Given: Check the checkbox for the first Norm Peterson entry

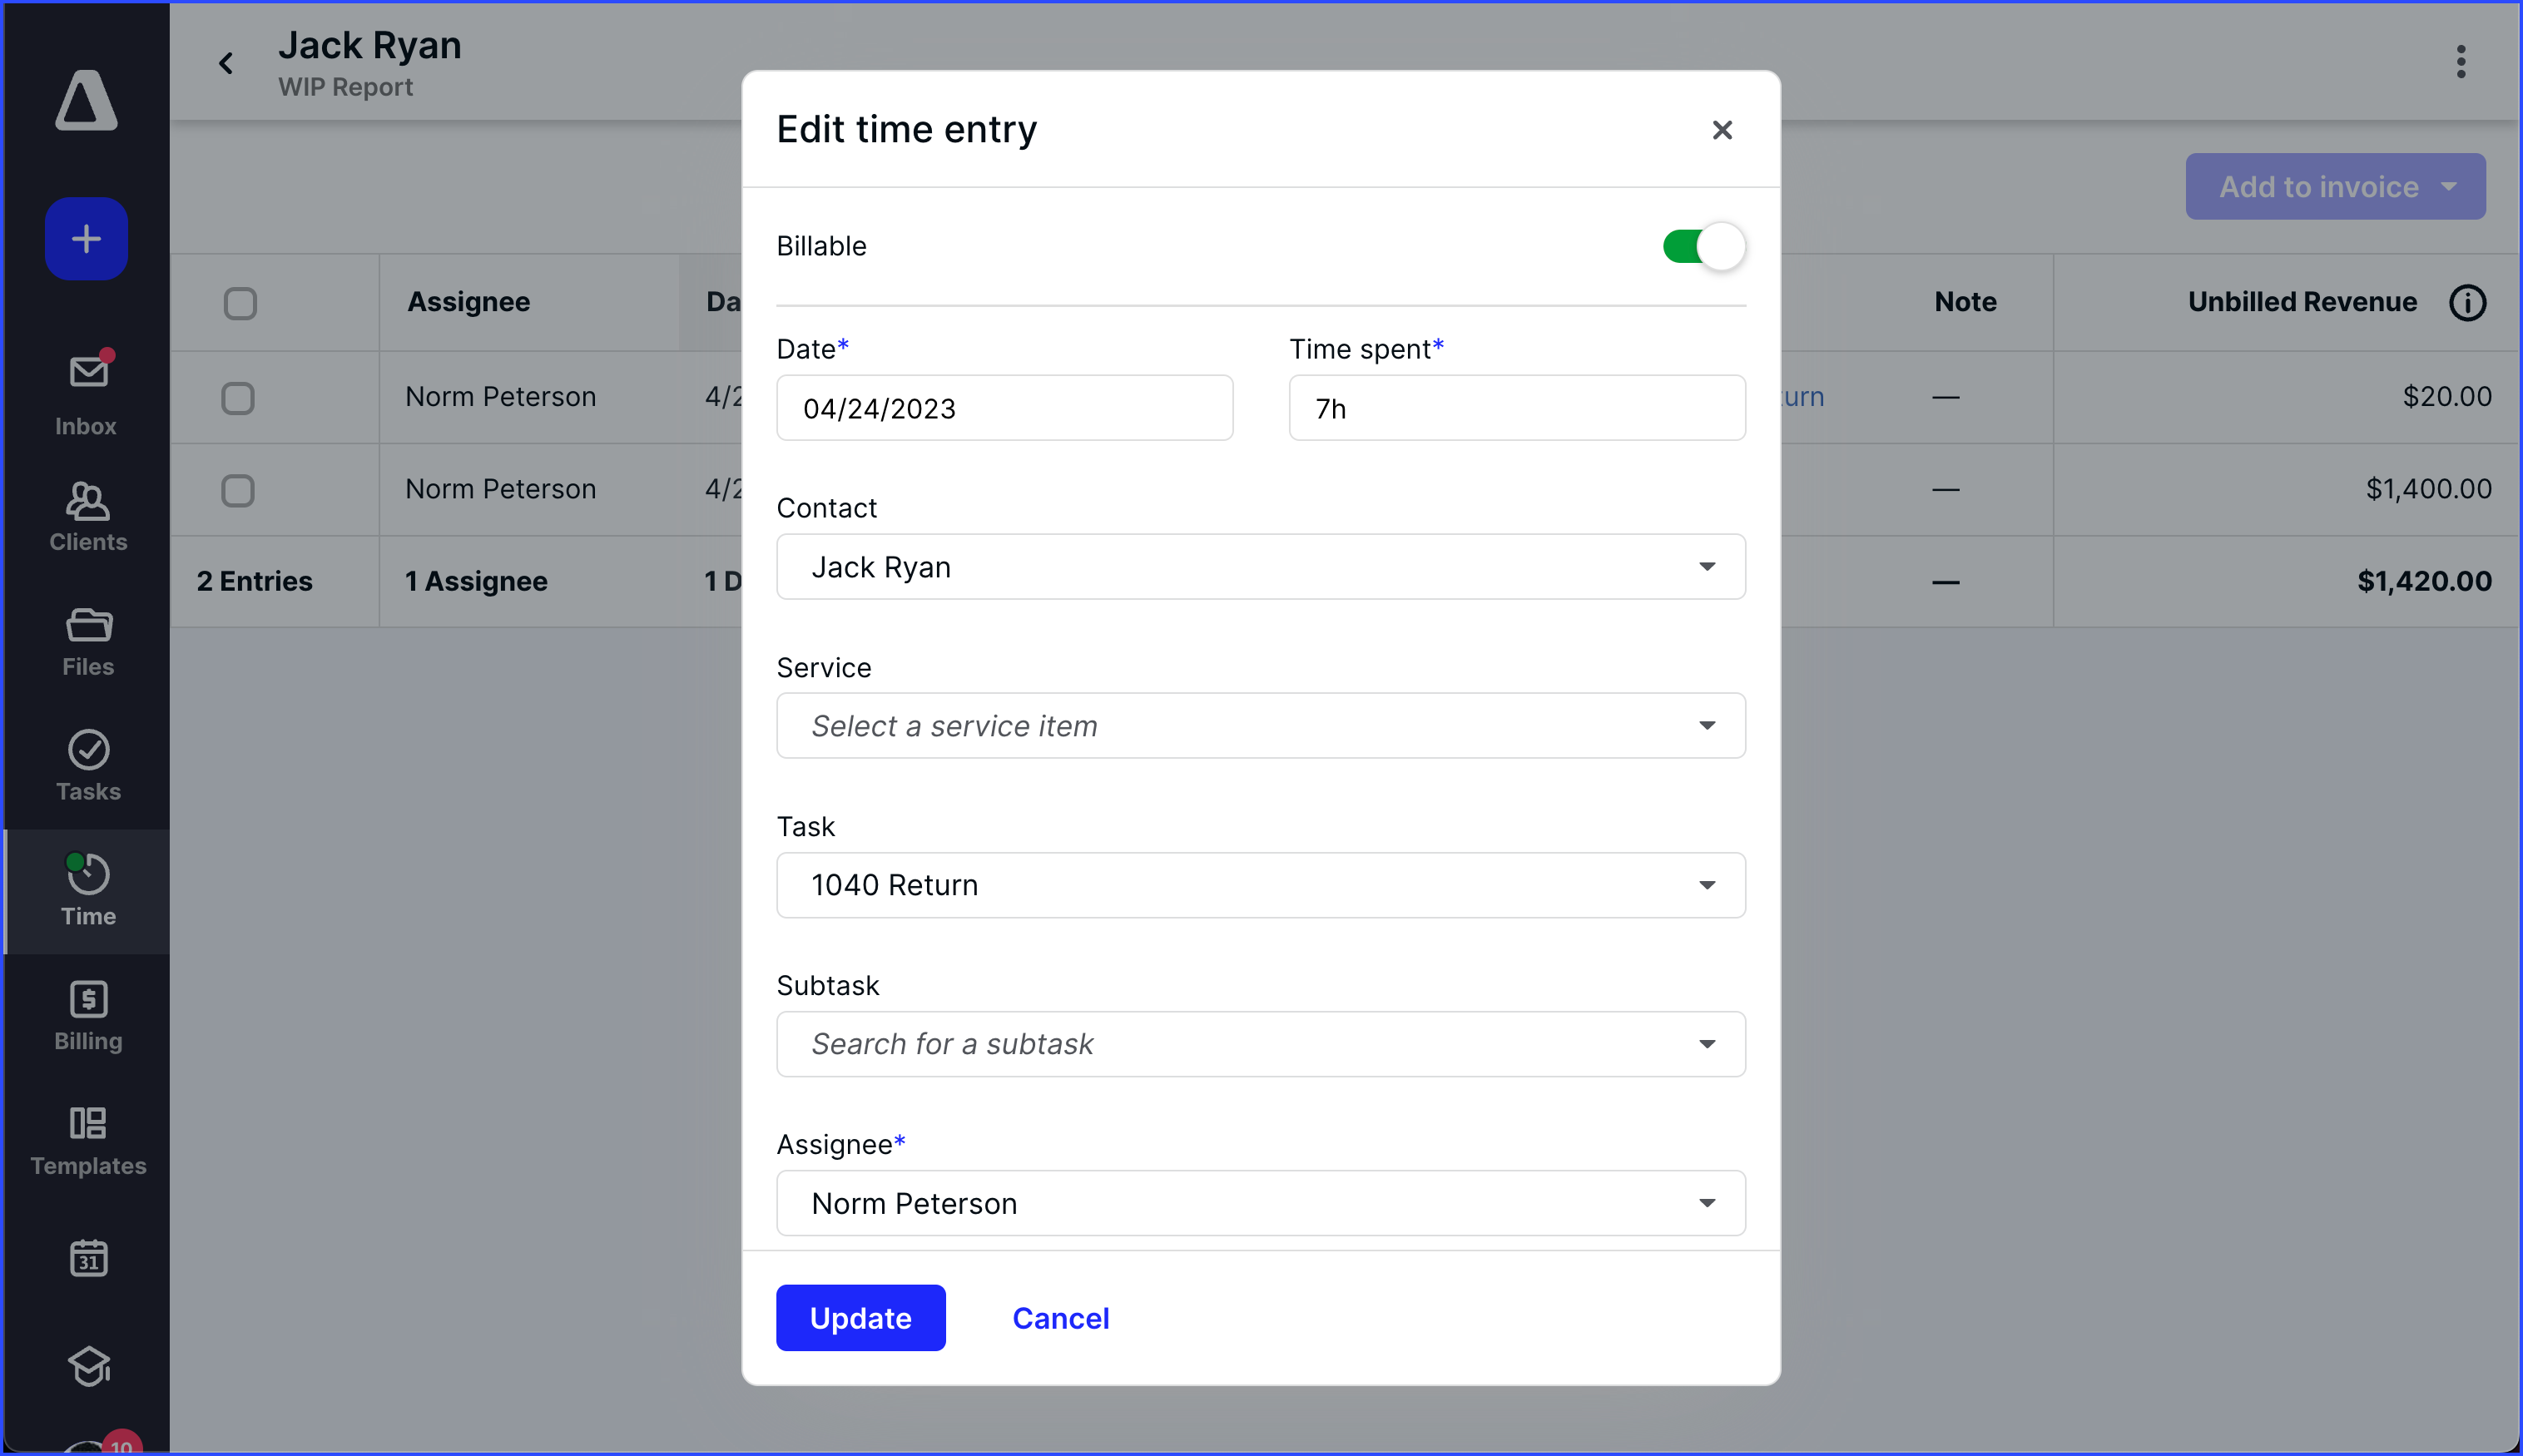Looking at the screenshot, I should [x=238, y=397].
